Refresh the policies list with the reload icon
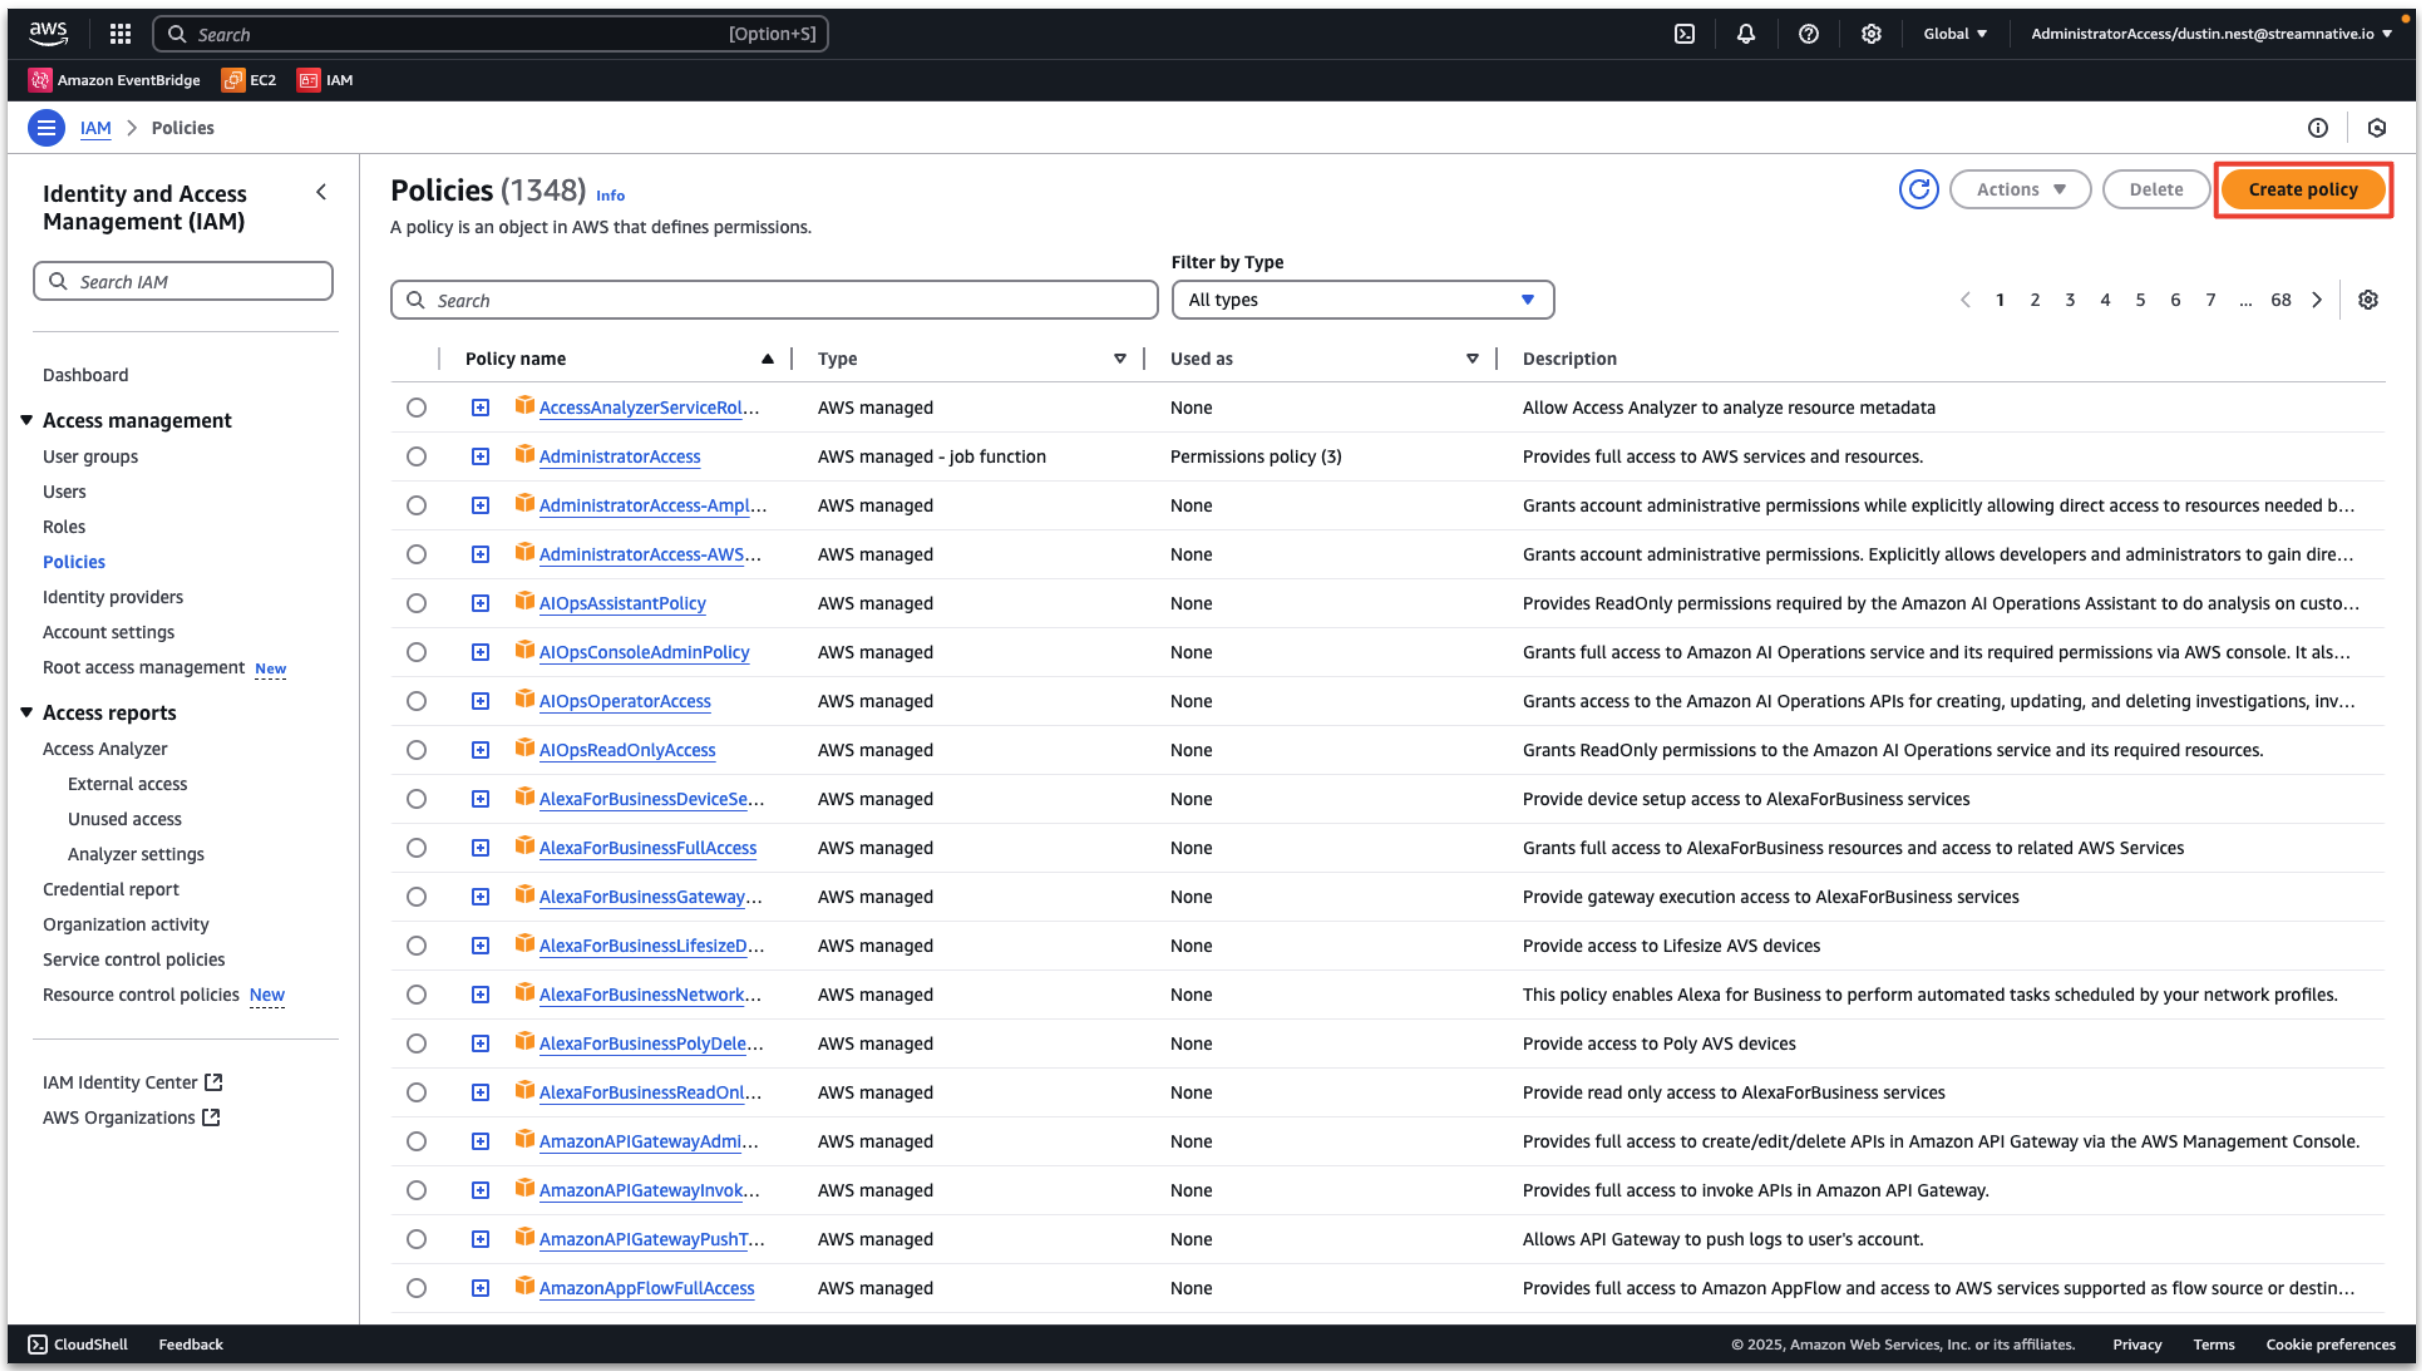 [x=1918, y=189]
